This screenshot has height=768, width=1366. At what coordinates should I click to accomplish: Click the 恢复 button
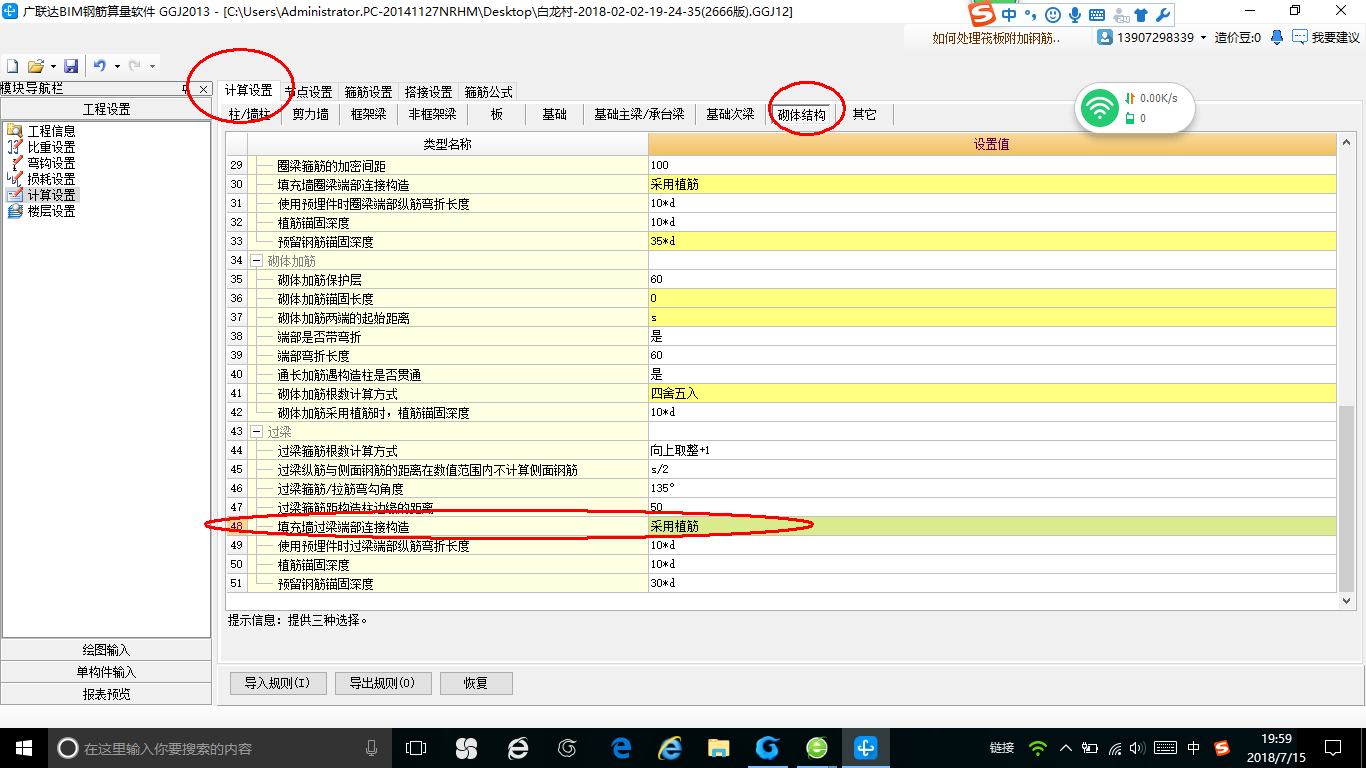tap(476, 684)
